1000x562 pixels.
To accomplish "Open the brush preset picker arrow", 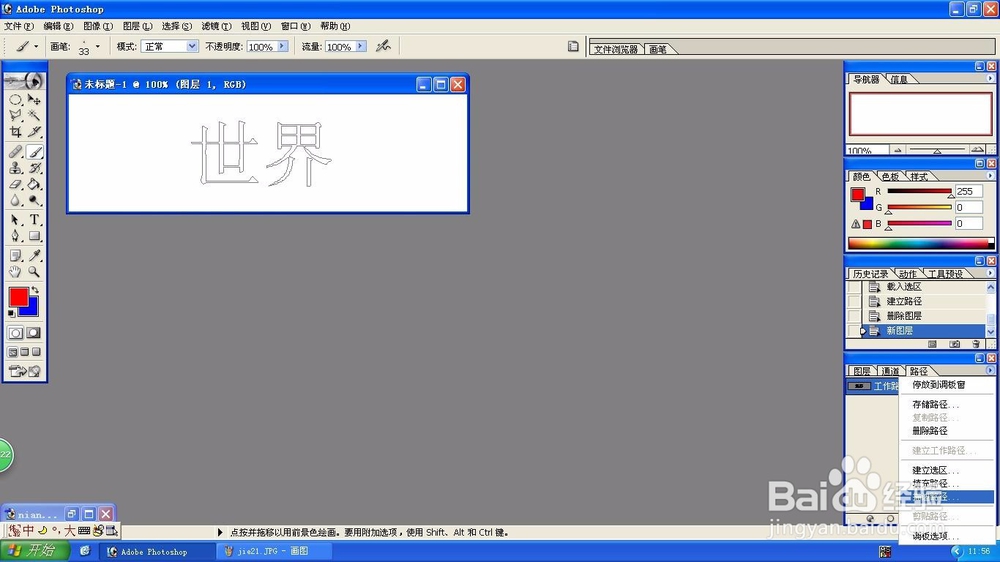I will pos(98,47).
